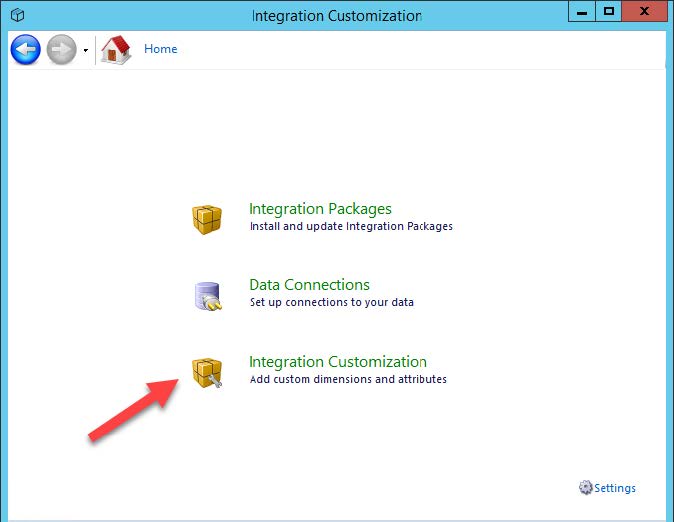
Task: Minimize the Integration Customization window
Action: pyautogui.click(x=583, y=13)
